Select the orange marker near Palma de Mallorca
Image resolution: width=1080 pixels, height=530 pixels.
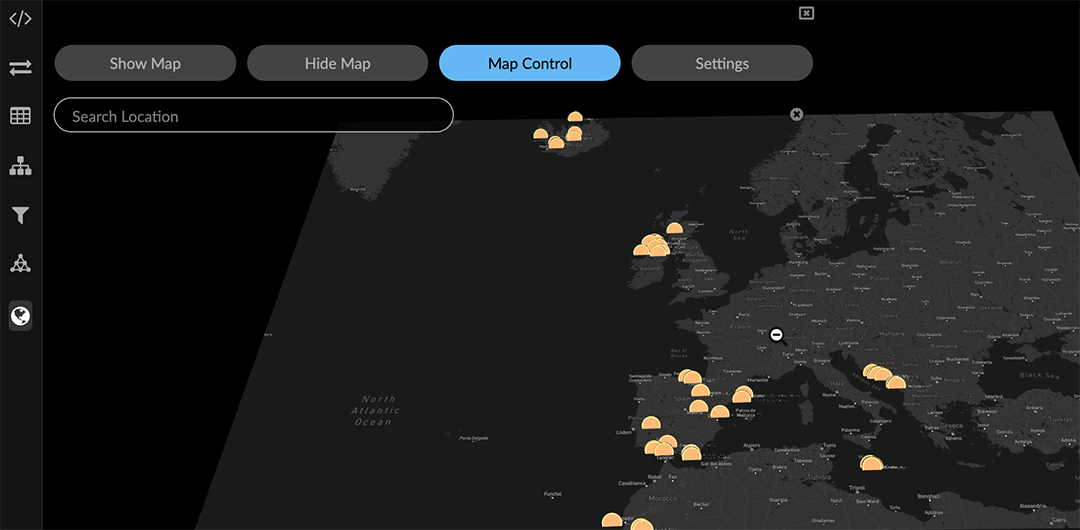tap(741, 396)
